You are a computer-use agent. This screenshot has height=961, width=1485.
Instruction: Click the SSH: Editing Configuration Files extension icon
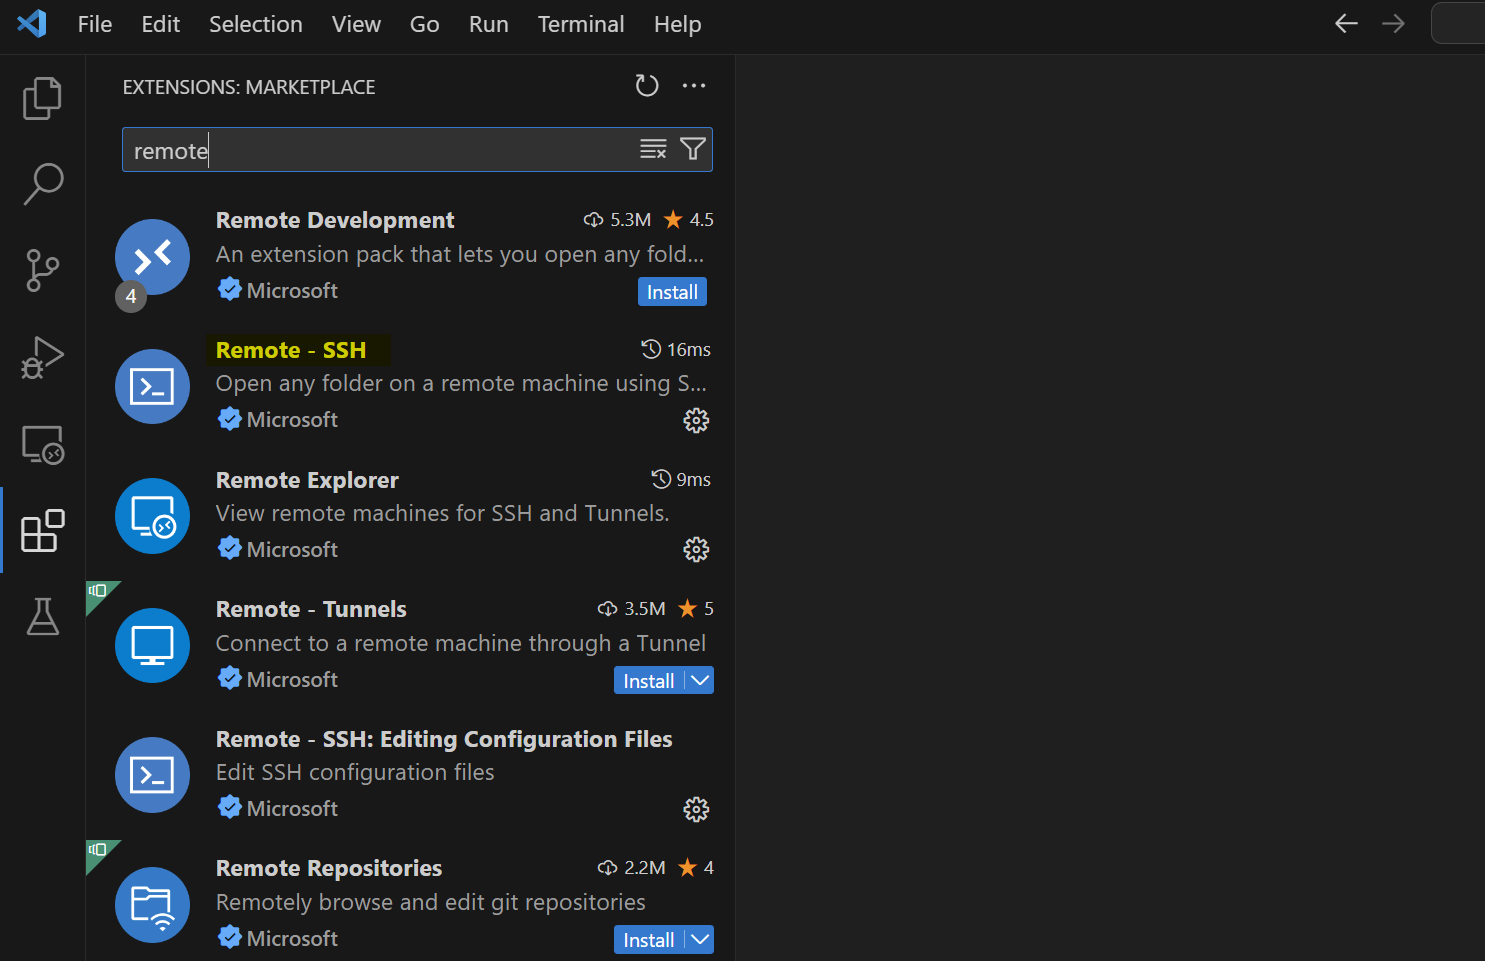pyautogui.click(x=152, y=775)
